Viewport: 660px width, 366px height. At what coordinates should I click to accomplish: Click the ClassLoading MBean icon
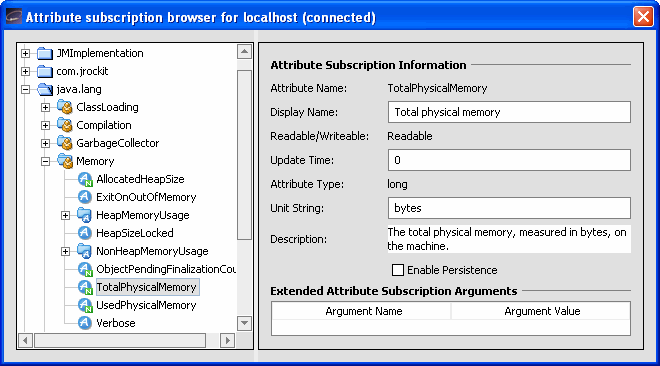65,107
